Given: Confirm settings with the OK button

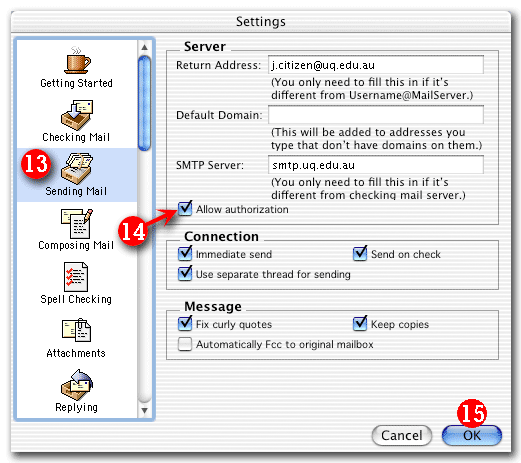Looking at the screenshot, I should (x=472, y=435).
